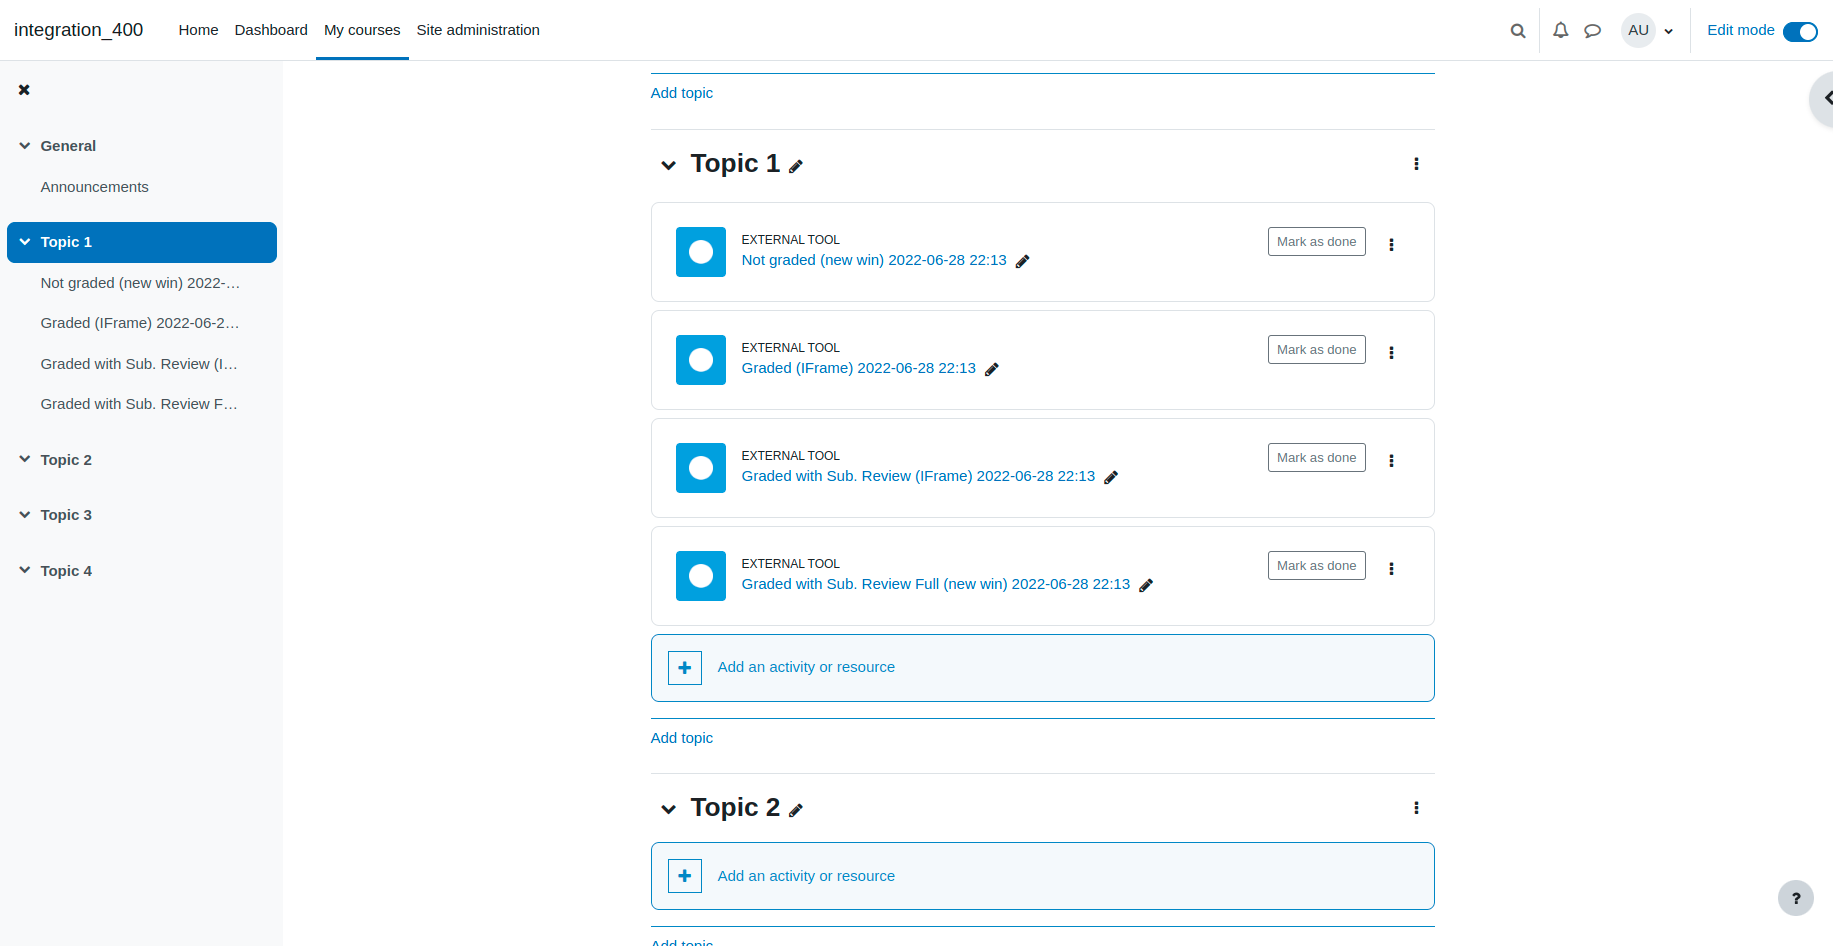1833x946 pixels.
Task: Go to Dashboard in navigation bar
Action: pos(271,30)
